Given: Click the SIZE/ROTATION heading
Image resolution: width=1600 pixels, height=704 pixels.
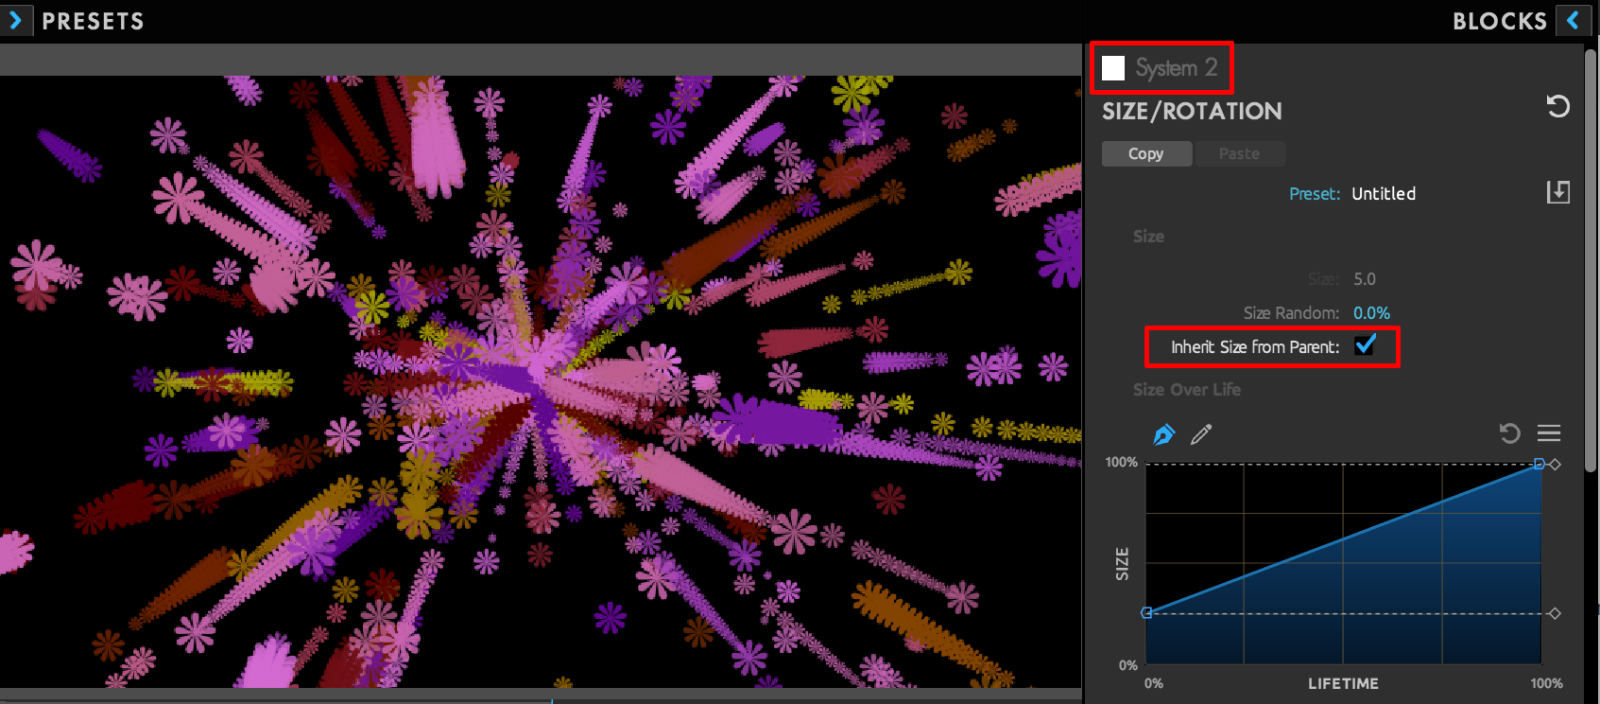Looking at the screenshot, I should coord(1192,111).
